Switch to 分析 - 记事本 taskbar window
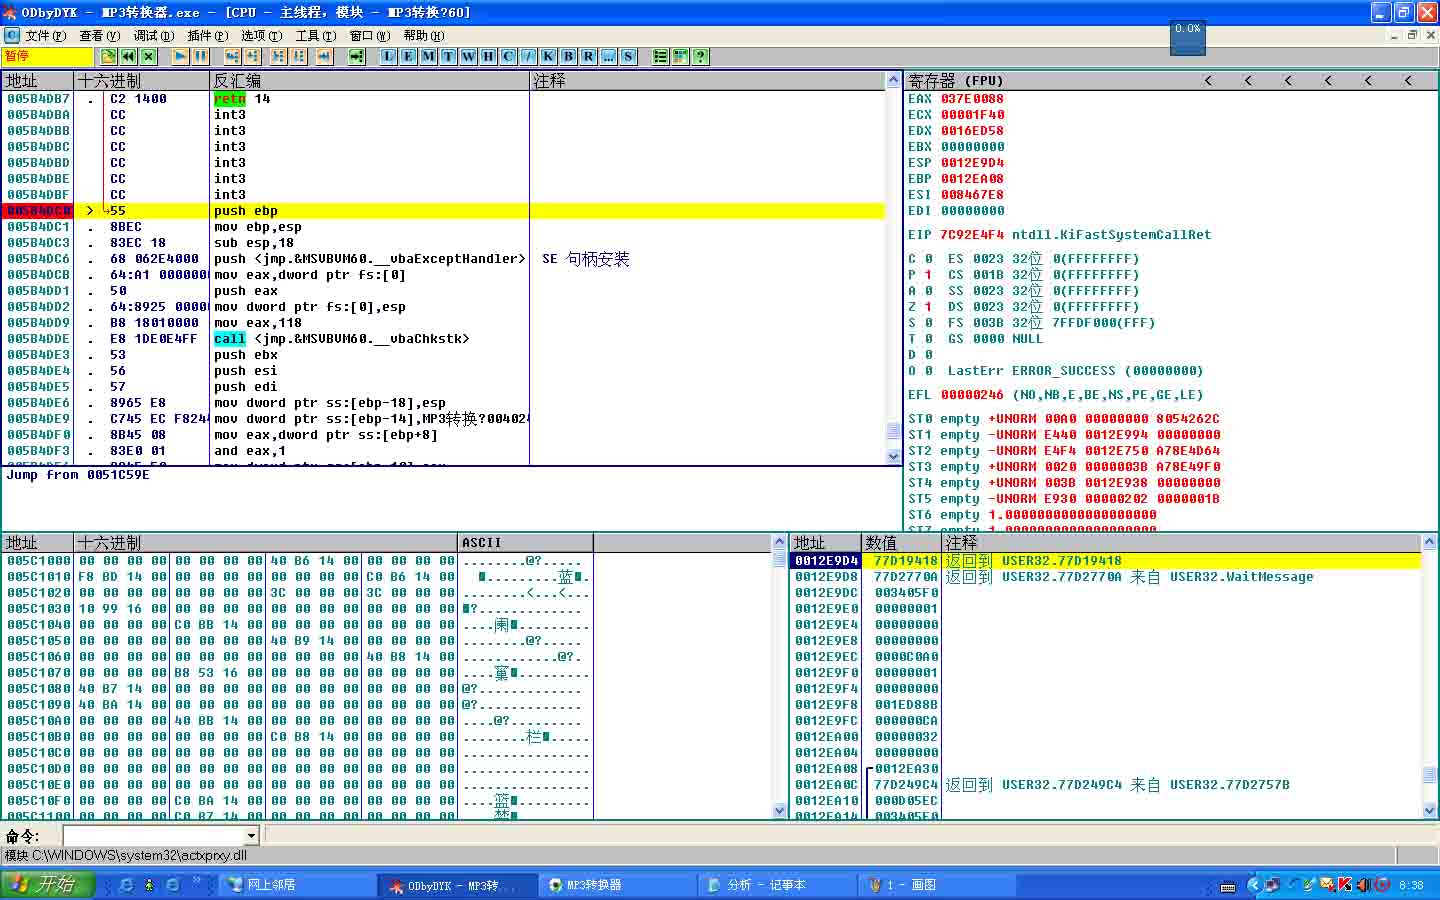The image size is (1440, 900). point(778,885)
